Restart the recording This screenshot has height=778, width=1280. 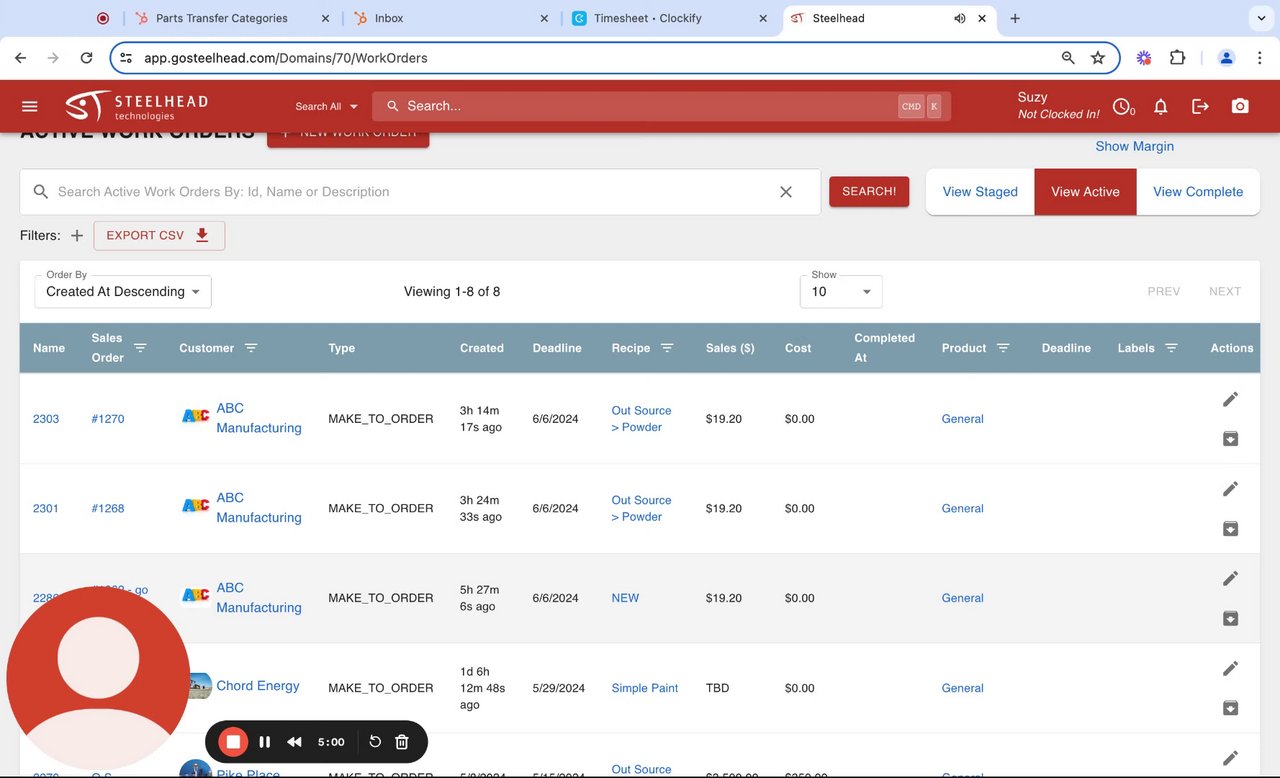coord(375,742)
